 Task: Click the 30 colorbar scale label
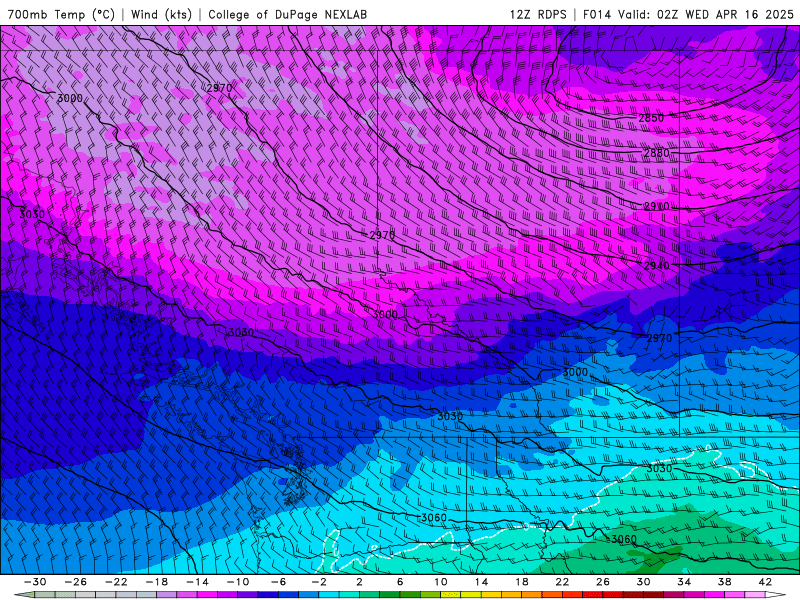tap(643, 582)
